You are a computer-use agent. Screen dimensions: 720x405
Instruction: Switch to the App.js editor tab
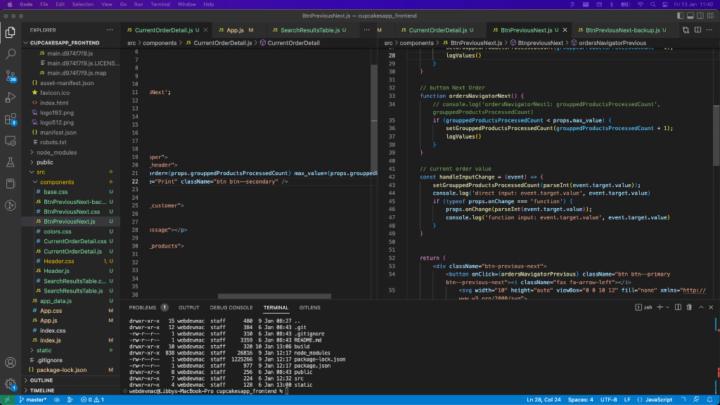(233, 30)
